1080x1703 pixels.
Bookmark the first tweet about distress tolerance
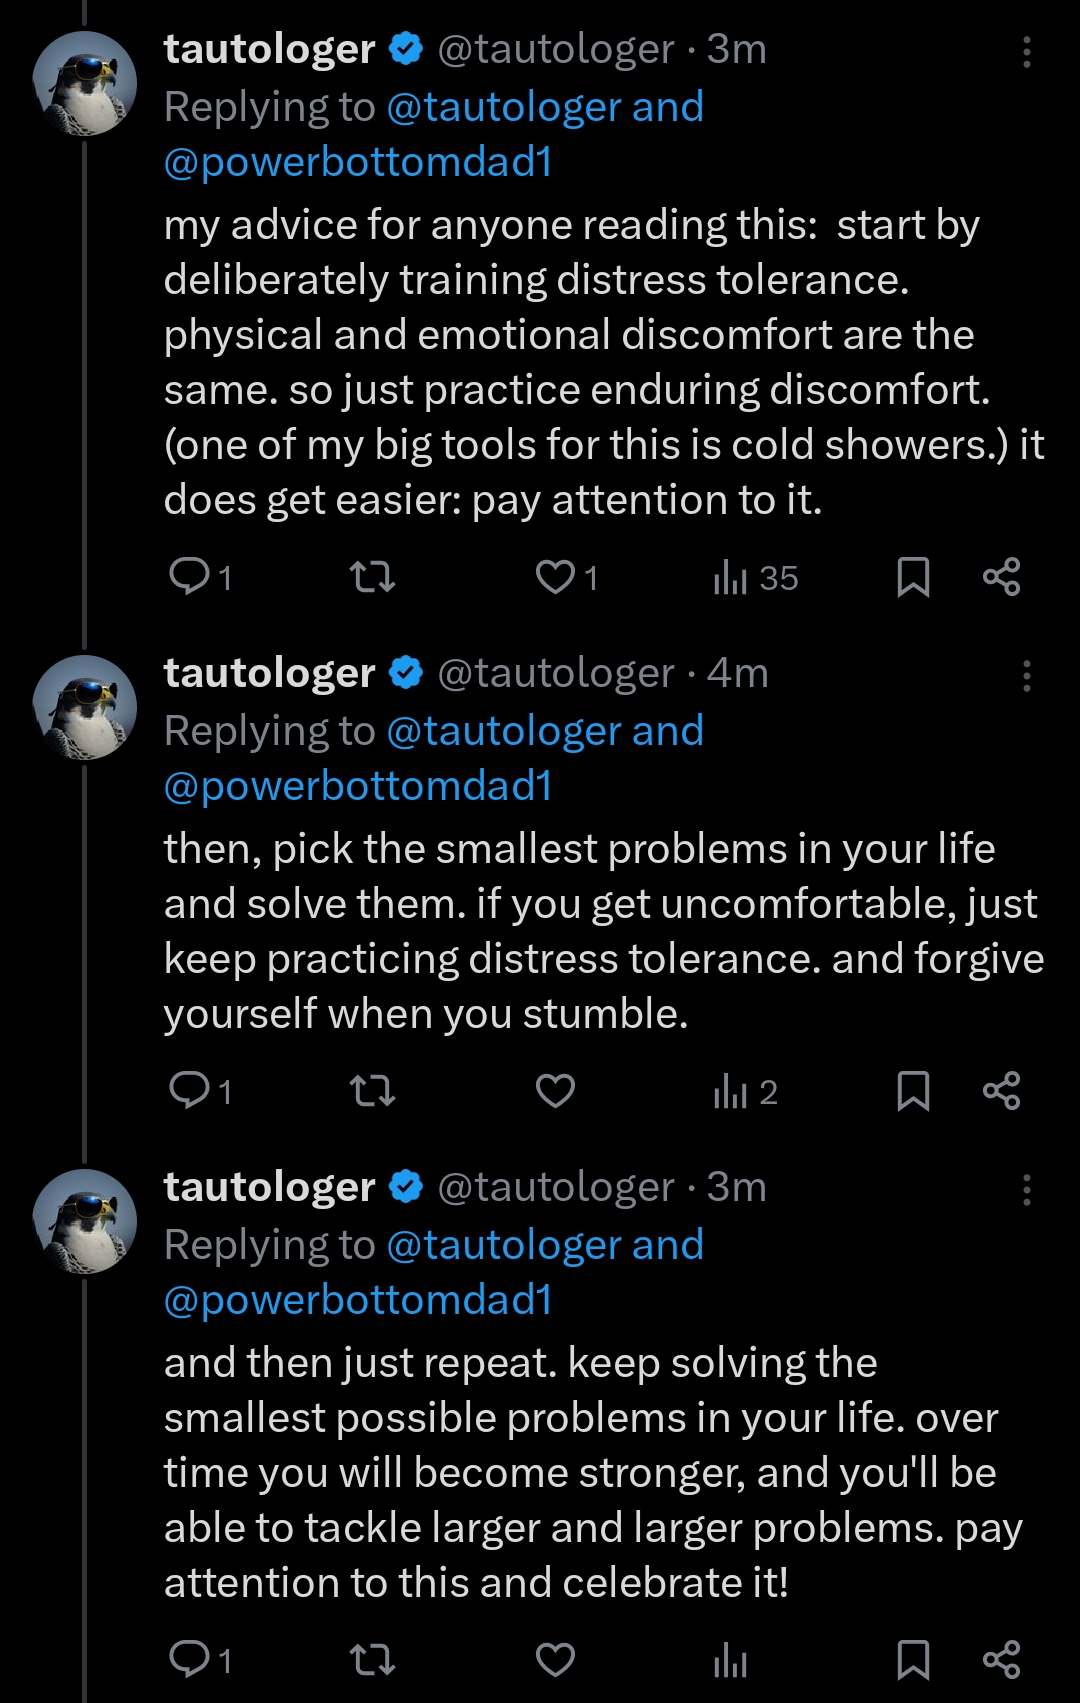coord(913,577)
